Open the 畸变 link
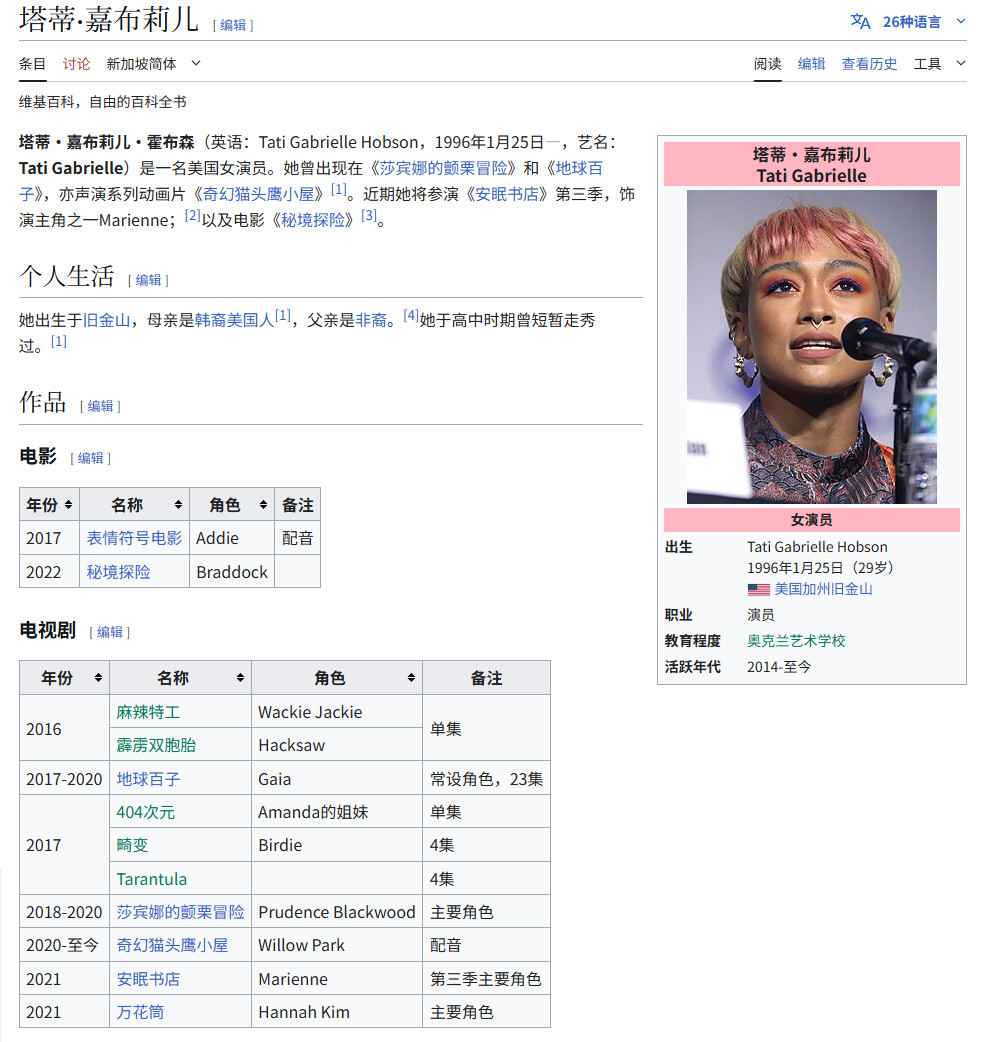 [x=132, y=845]
